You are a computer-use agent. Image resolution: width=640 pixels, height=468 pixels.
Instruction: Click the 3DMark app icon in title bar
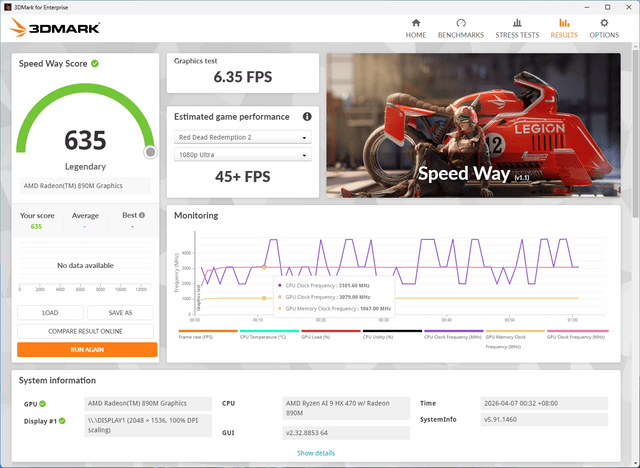point(7,7)
